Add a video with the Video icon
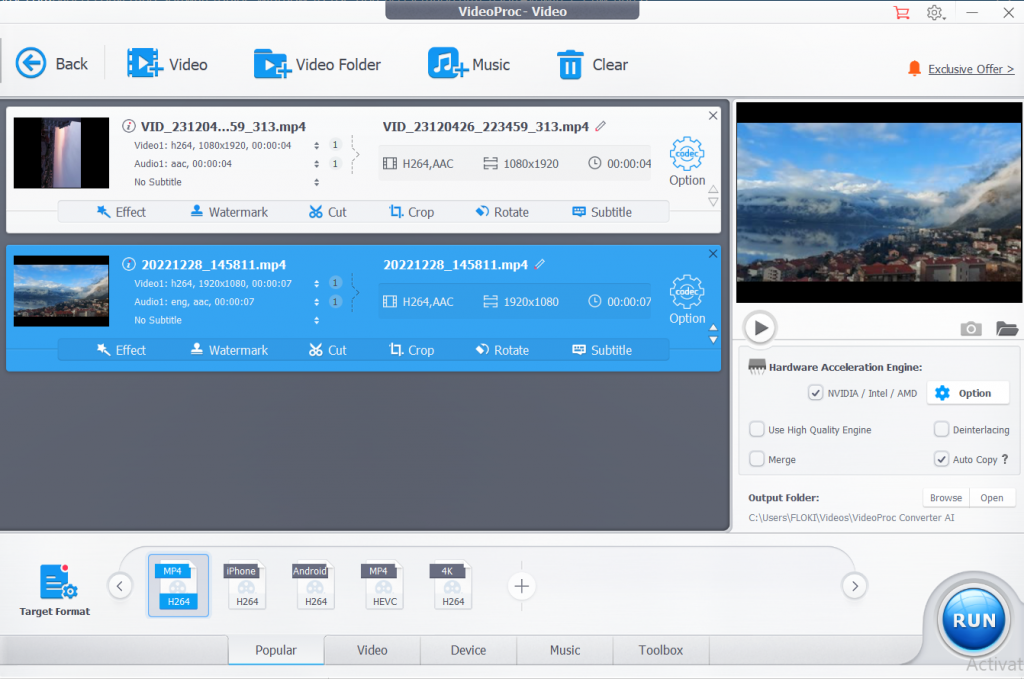This screenshot has height=679, width=1024. (x=144, y=64)
